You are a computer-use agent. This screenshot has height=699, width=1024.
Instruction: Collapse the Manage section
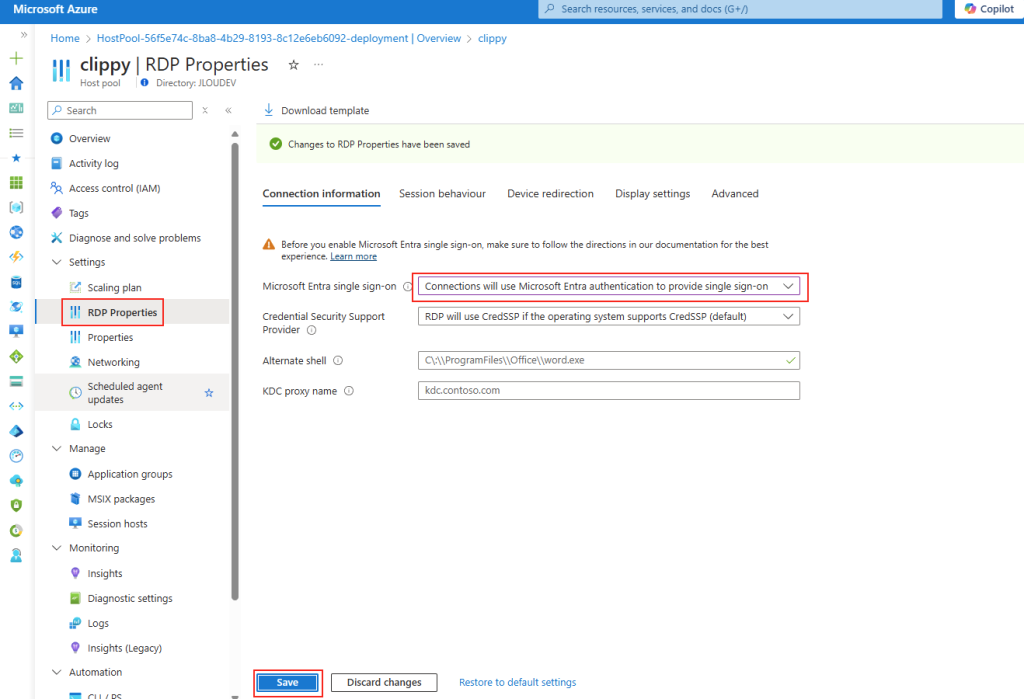tap(57, 449)
